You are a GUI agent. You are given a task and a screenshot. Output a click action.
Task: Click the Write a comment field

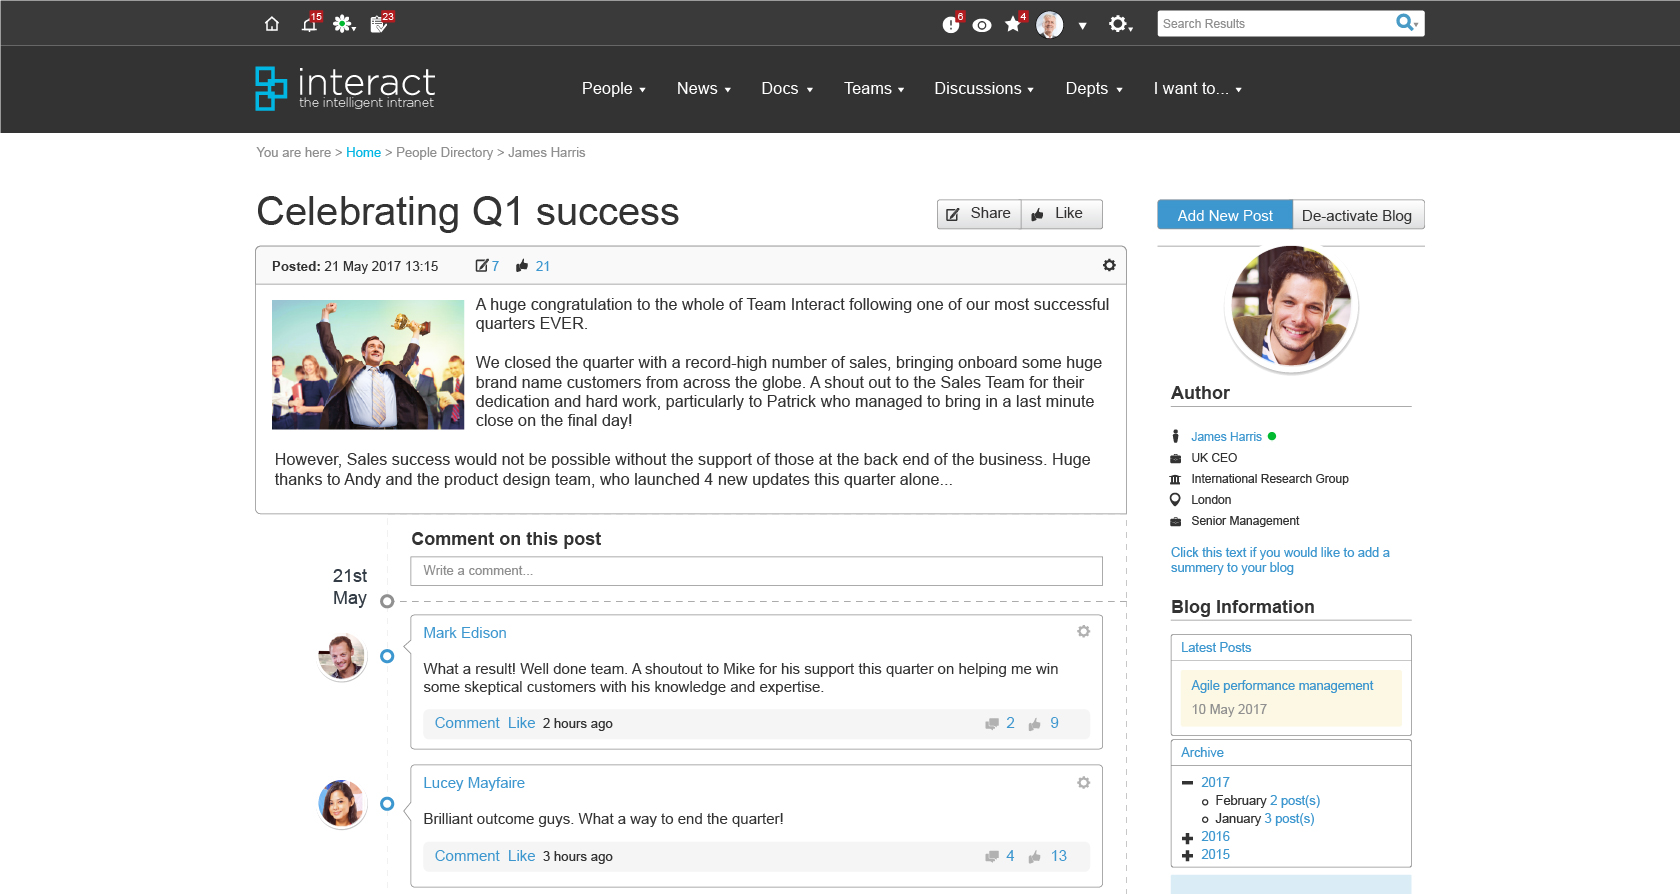click(x=756, y=571)
